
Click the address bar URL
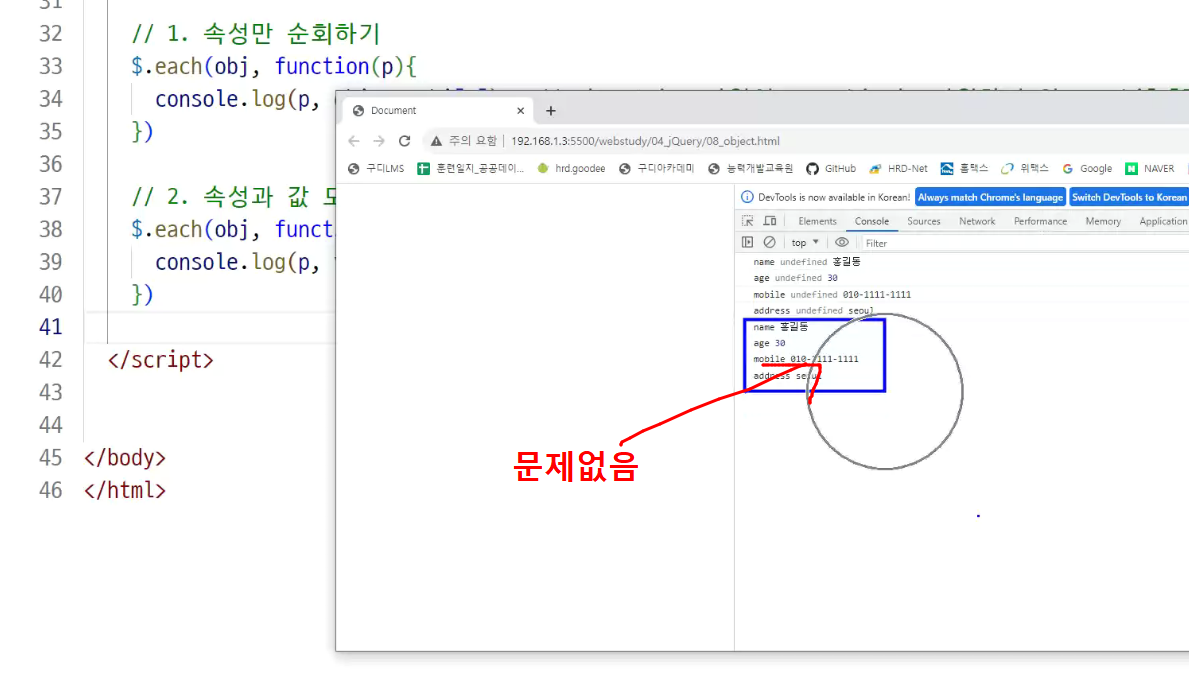pos(645,141)
